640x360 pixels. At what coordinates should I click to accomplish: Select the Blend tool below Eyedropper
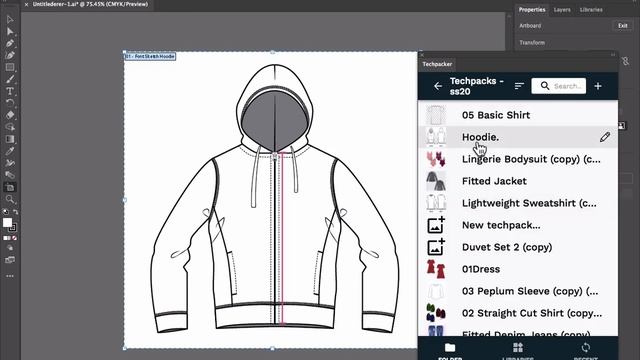pyautogui.click(x=10, y=163)
